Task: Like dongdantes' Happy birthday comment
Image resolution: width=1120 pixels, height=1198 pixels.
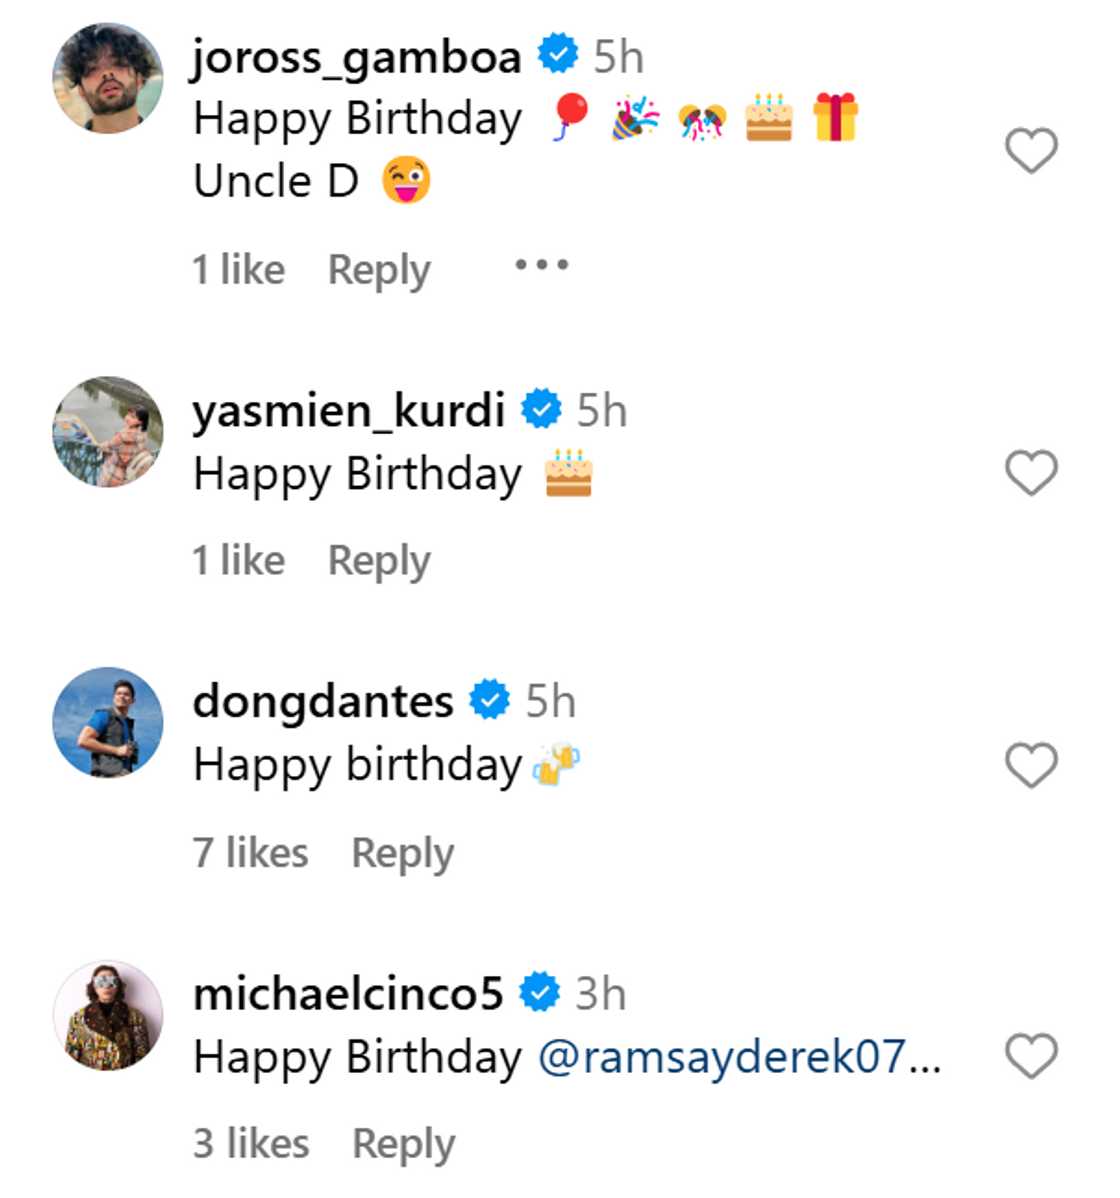Action: [1030, 766]
